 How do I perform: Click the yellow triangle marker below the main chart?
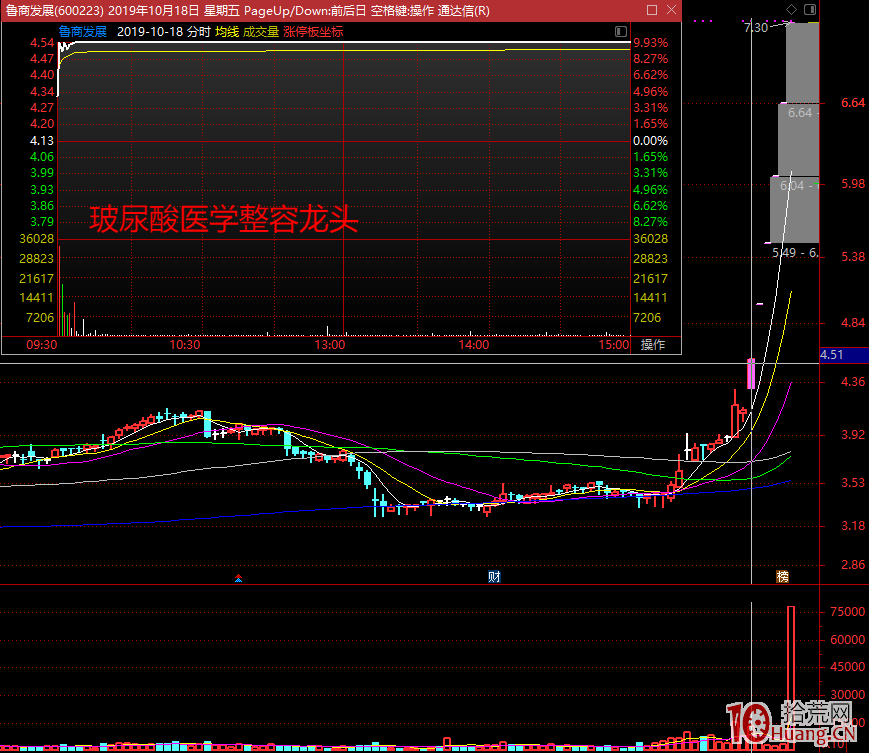click(238, 578)
